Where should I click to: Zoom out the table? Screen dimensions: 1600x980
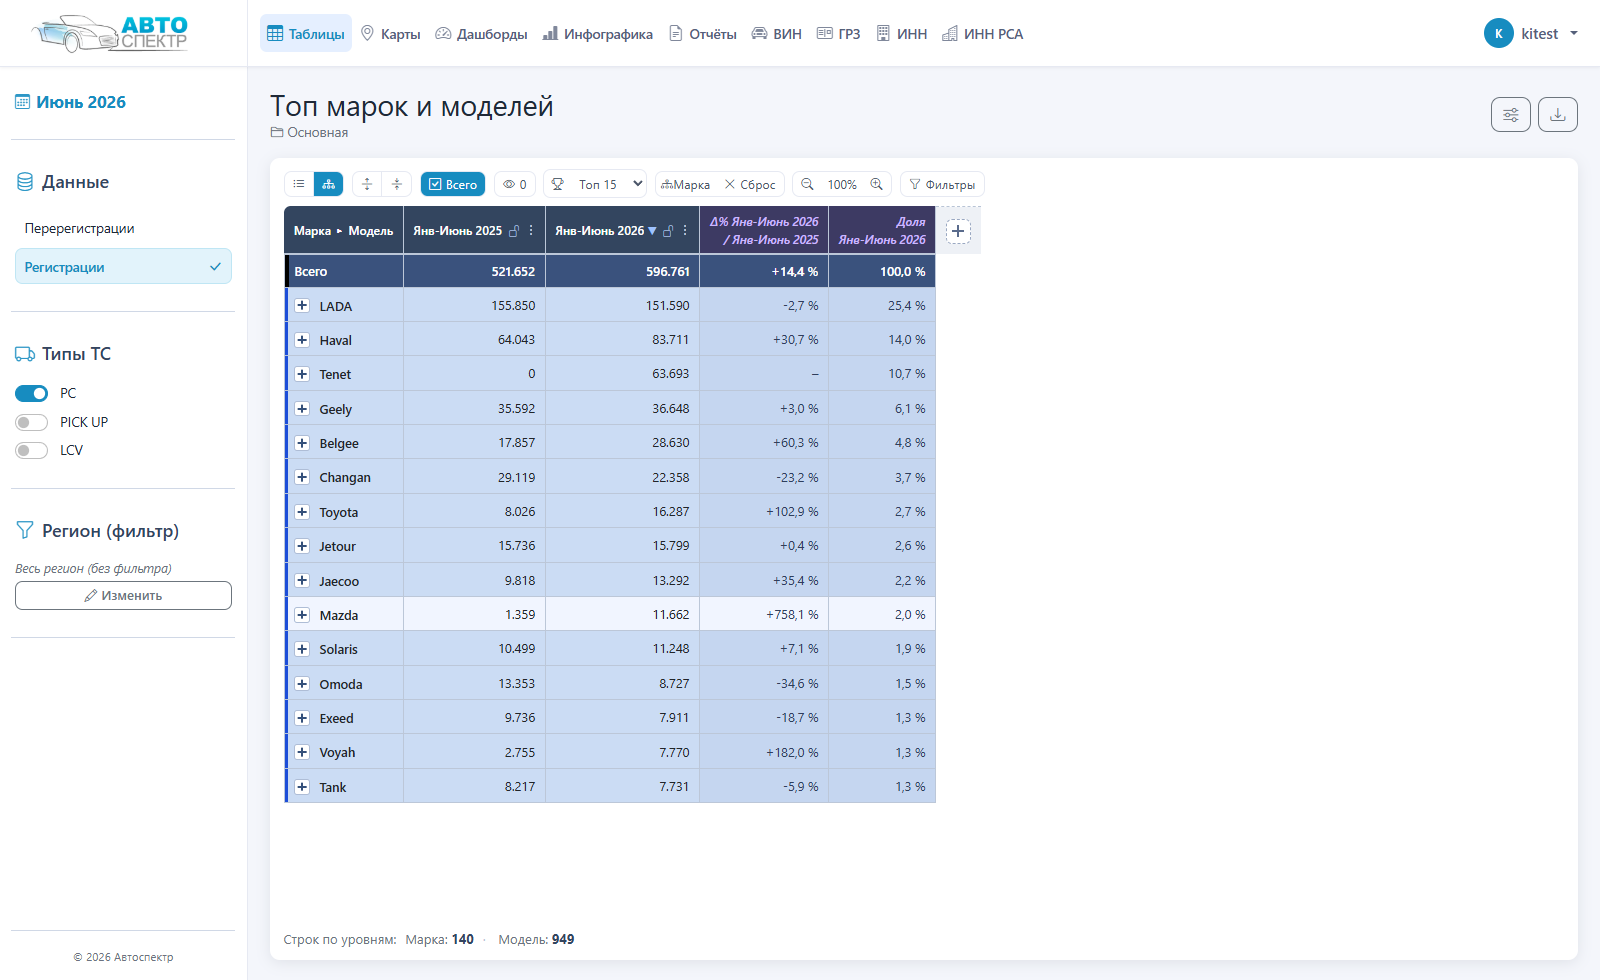point(807,184)
